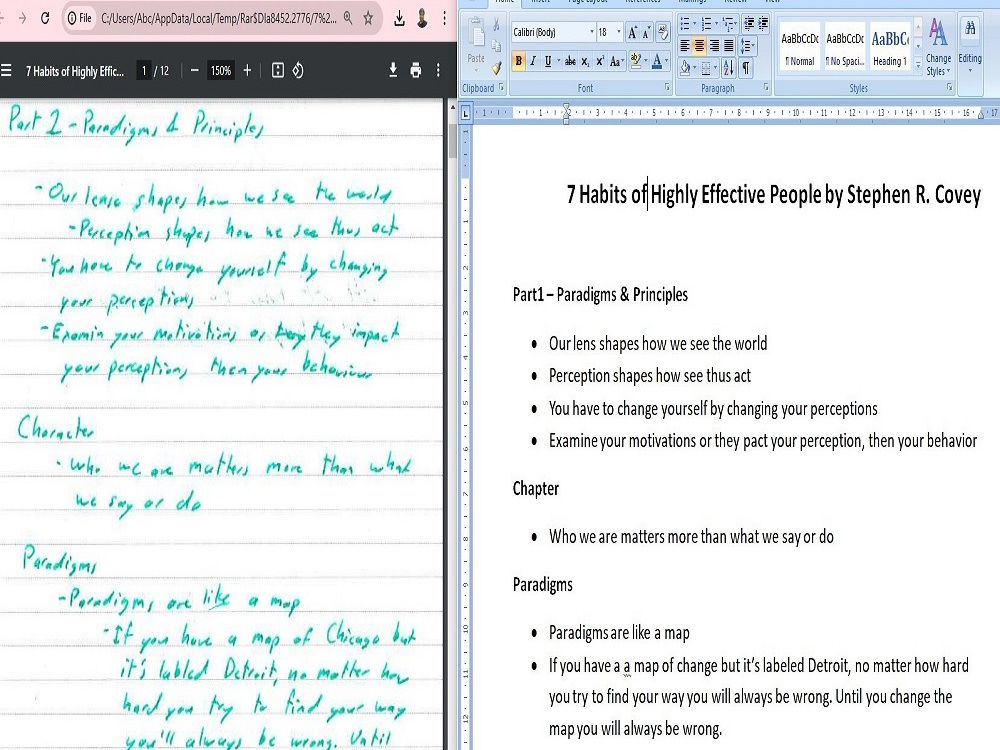This screenshot has width=1000, height=750.
Task: Bookmark this page with the star icon
Action: tap(368, 18)
